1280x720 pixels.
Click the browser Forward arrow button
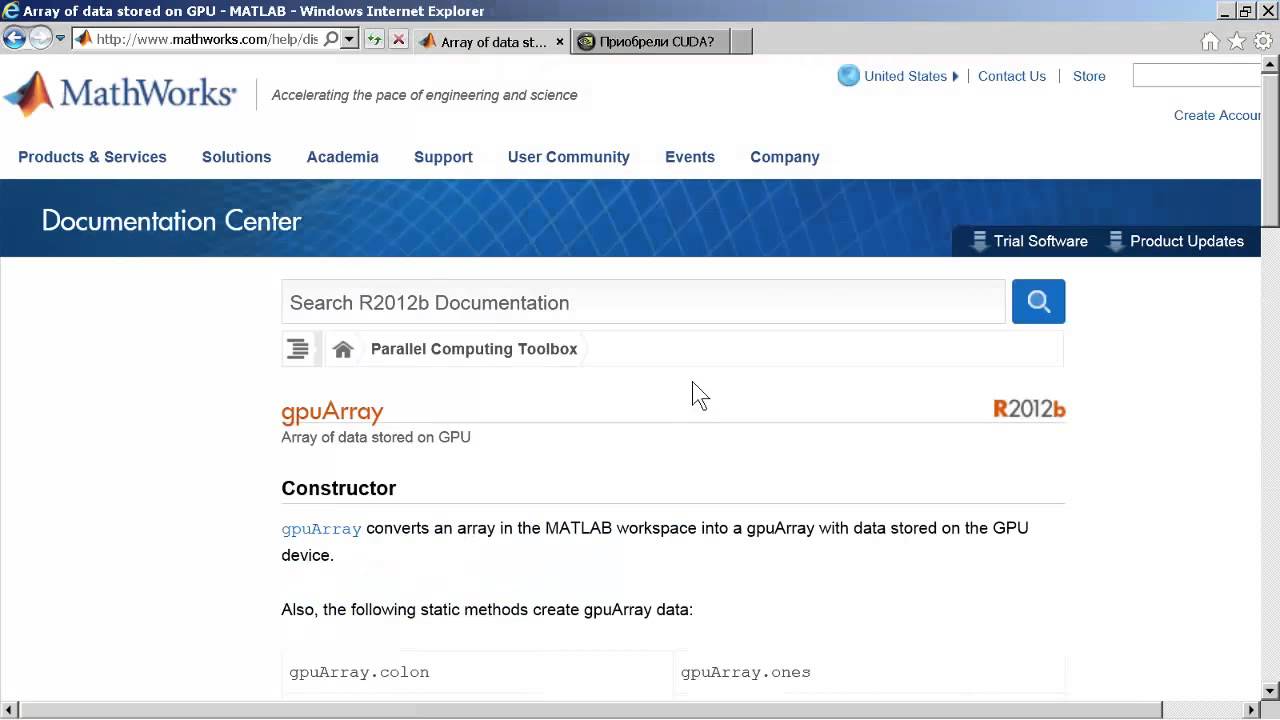[40, 39]
